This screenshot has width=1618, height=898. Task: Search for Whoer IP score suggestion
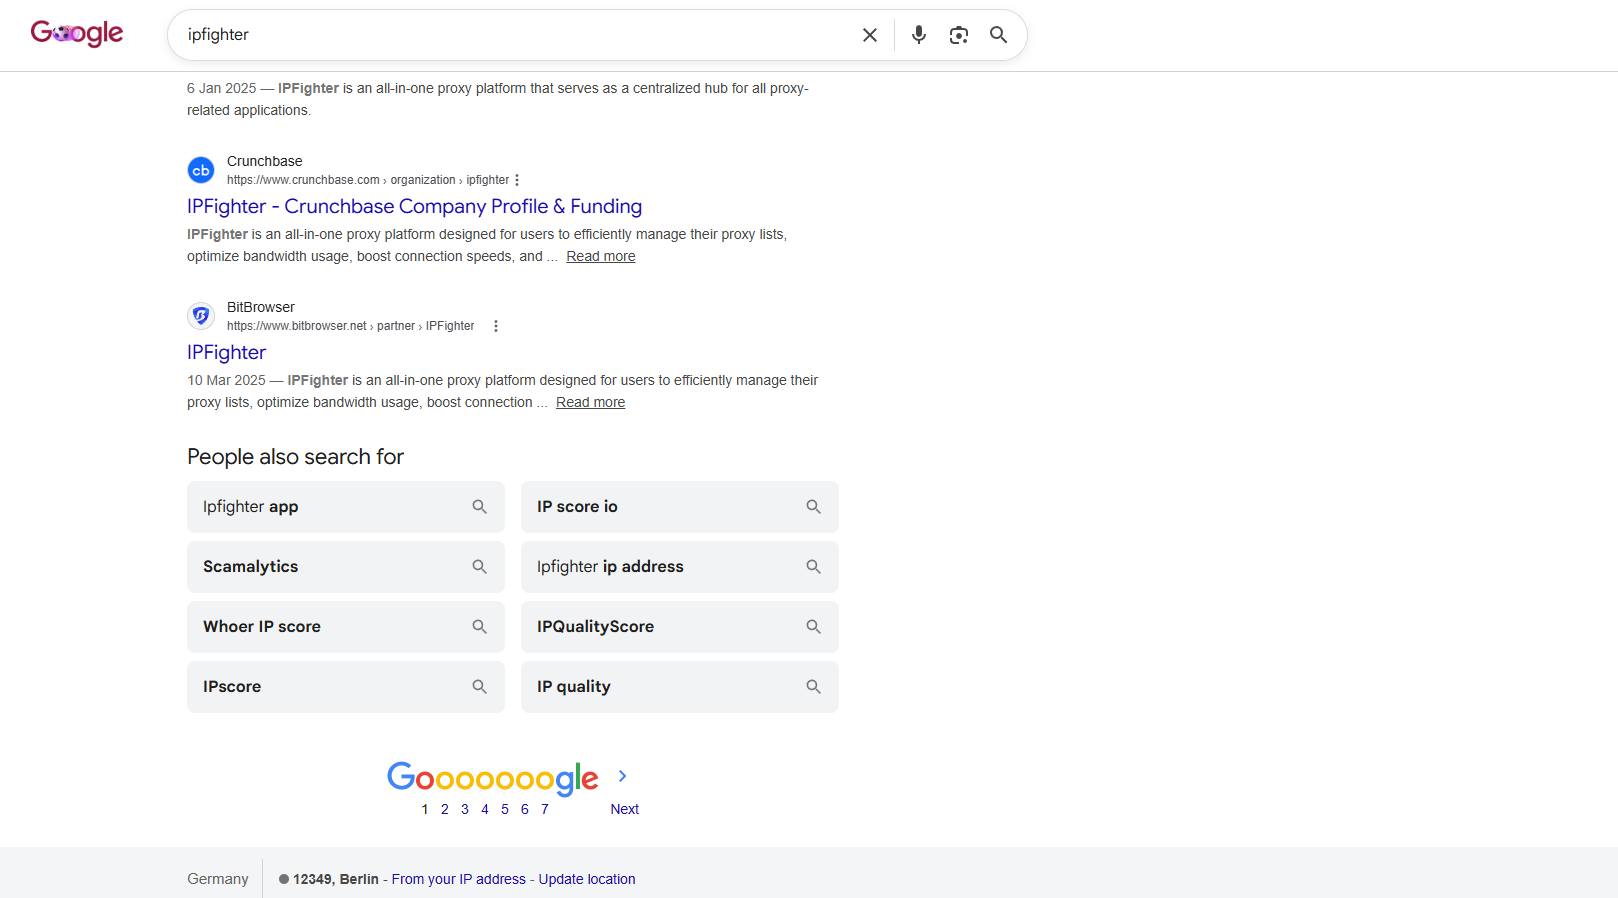coord(346,627)
